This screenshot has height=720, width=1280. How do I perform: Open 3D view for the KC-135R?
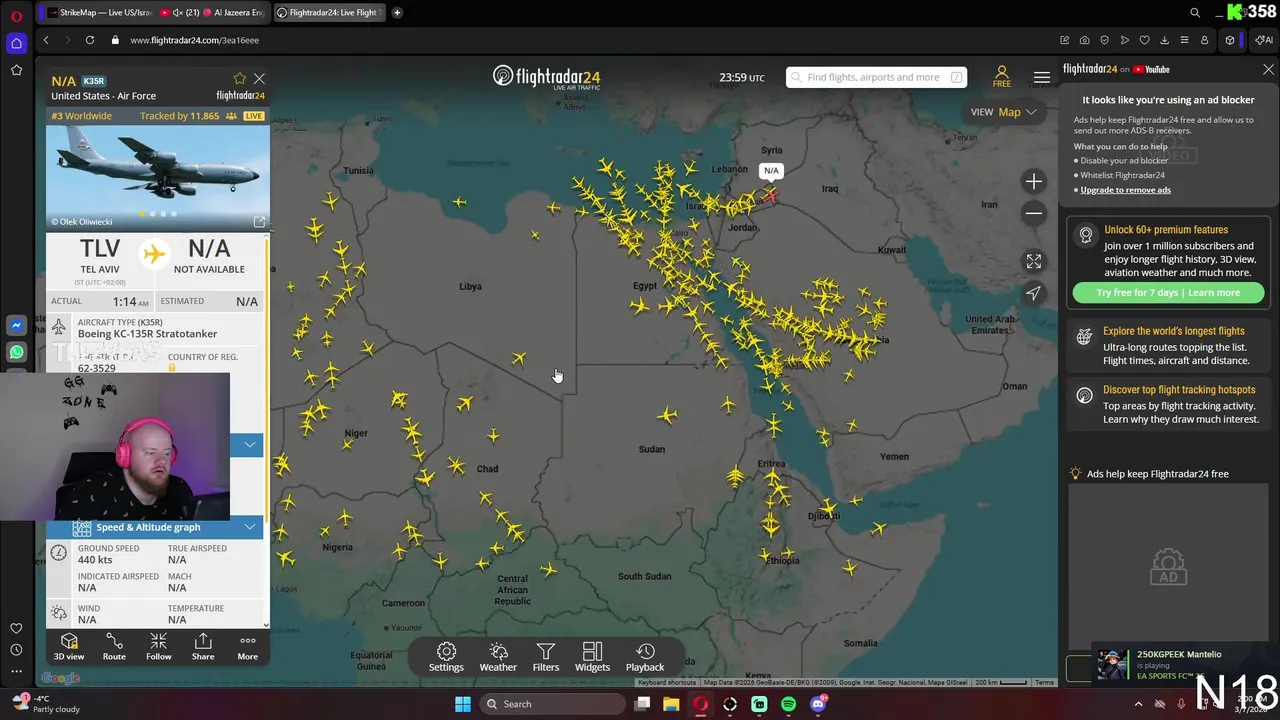click(69, 647)
